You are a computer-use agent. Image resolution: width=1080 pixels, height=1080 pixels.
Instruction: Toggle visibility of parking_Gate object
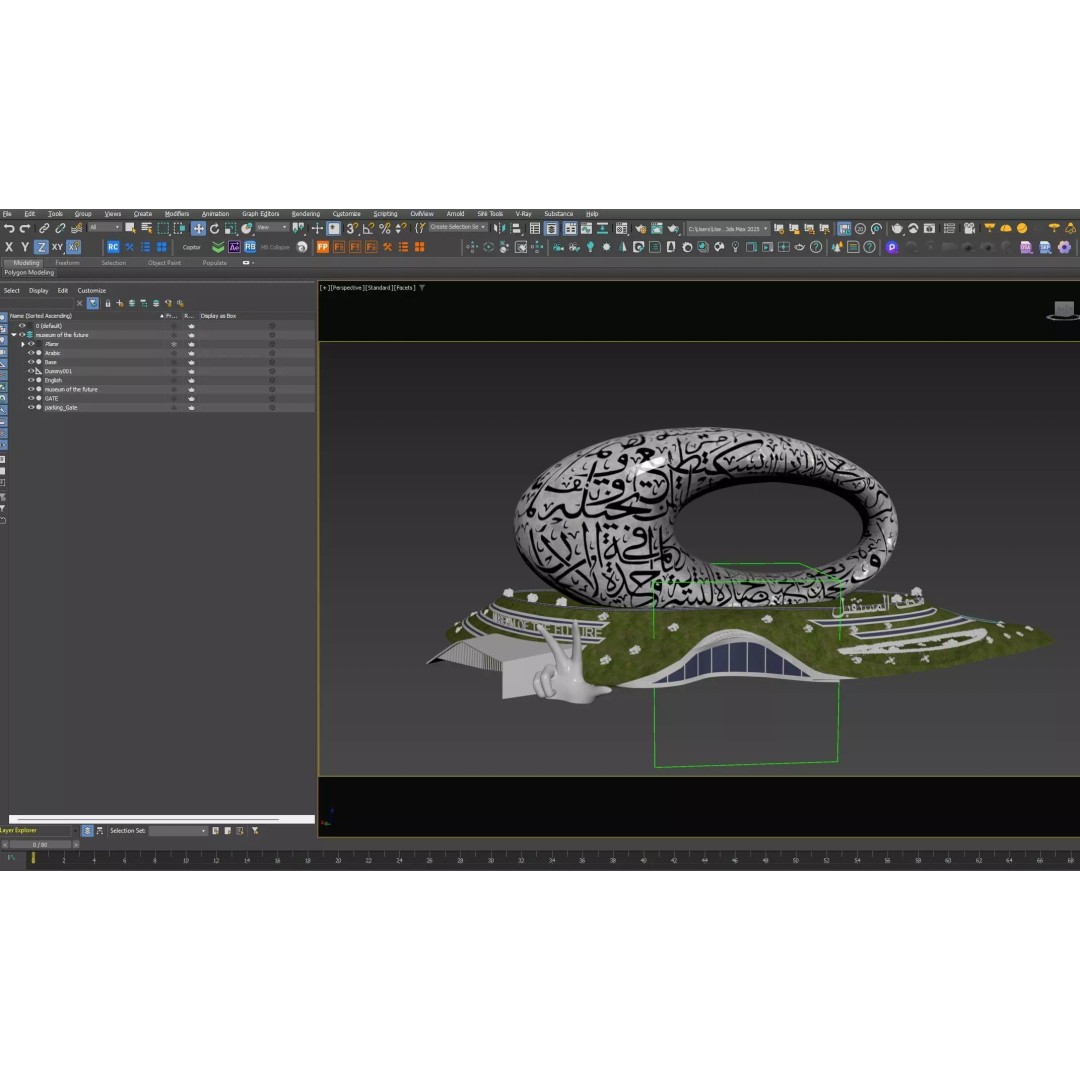tap(30, 407)
